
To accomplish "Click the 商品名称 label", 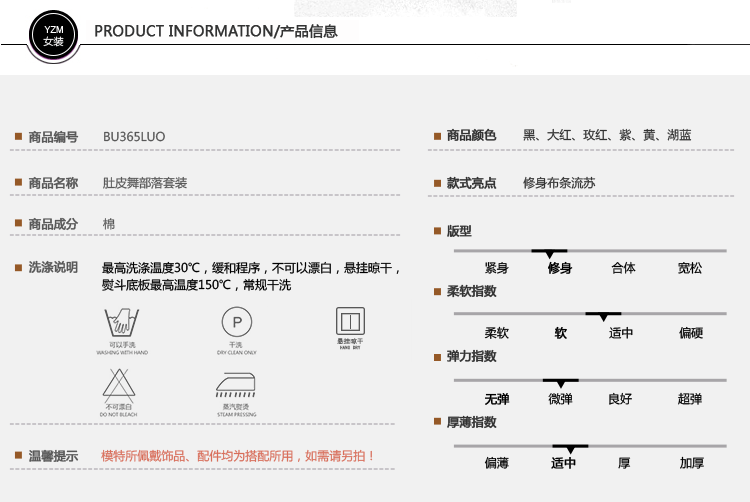I will (53, 183).
